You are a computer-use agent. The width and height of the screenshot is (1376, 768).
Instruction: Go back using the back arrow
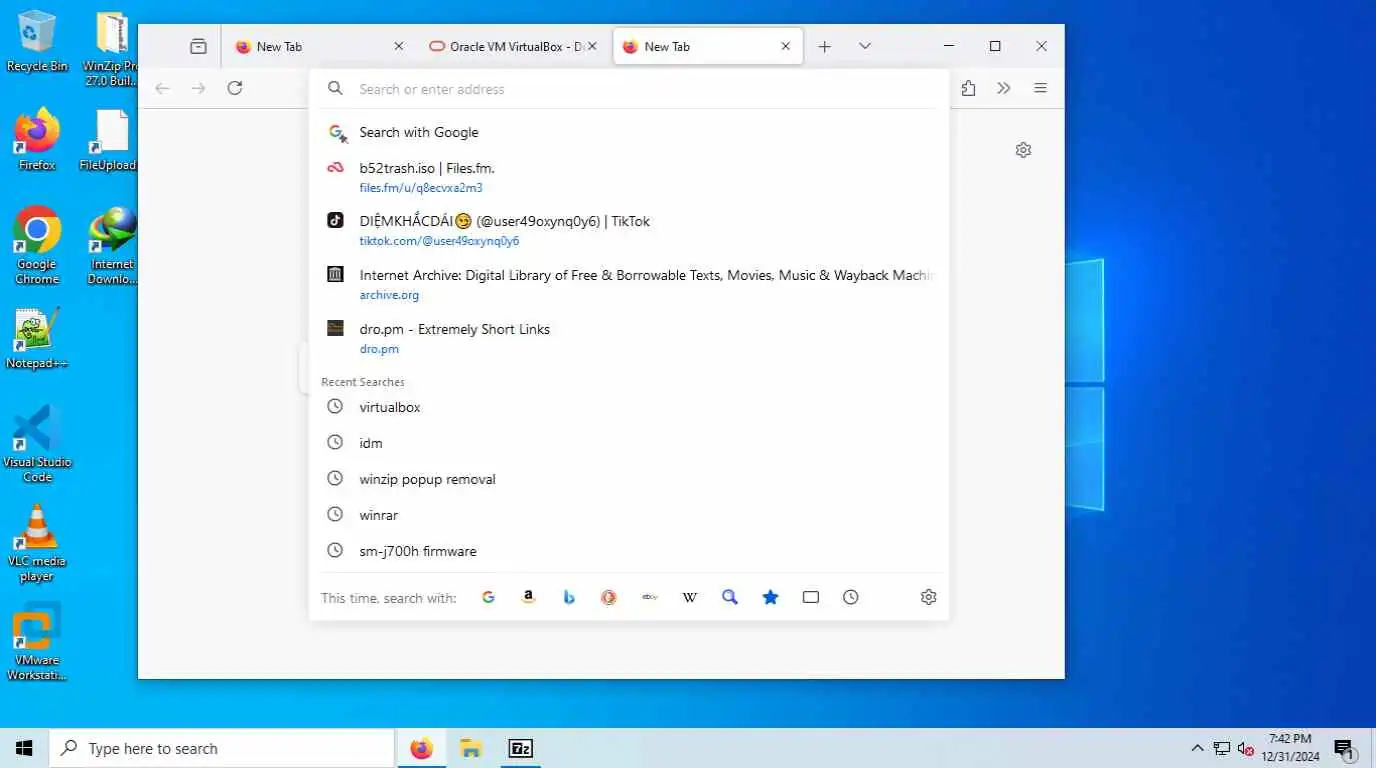point(162,88)
